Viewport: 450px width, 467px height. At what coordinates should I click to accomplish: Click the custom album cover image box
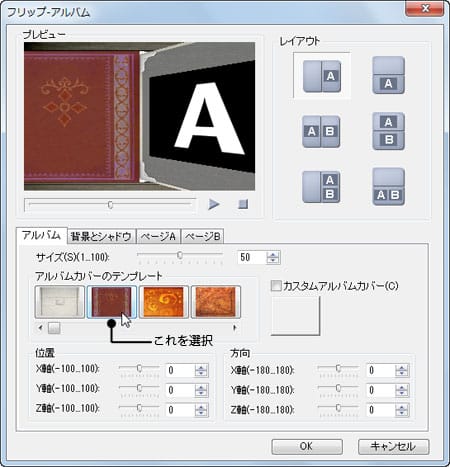pyautogui.click(x=295, y=316)
